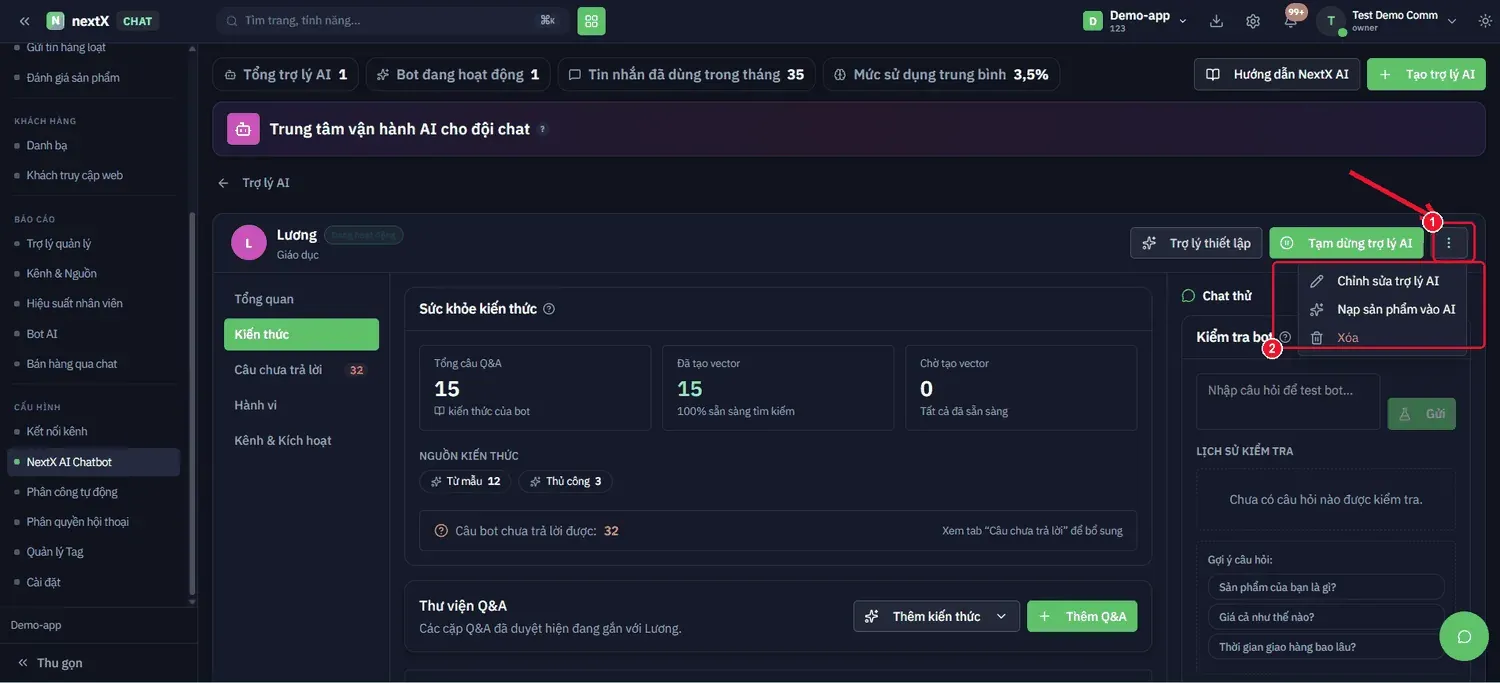Open the notifications bell with 99+ badge
This screenshot has width=1500, height=683.
(x=1291, y=21)
